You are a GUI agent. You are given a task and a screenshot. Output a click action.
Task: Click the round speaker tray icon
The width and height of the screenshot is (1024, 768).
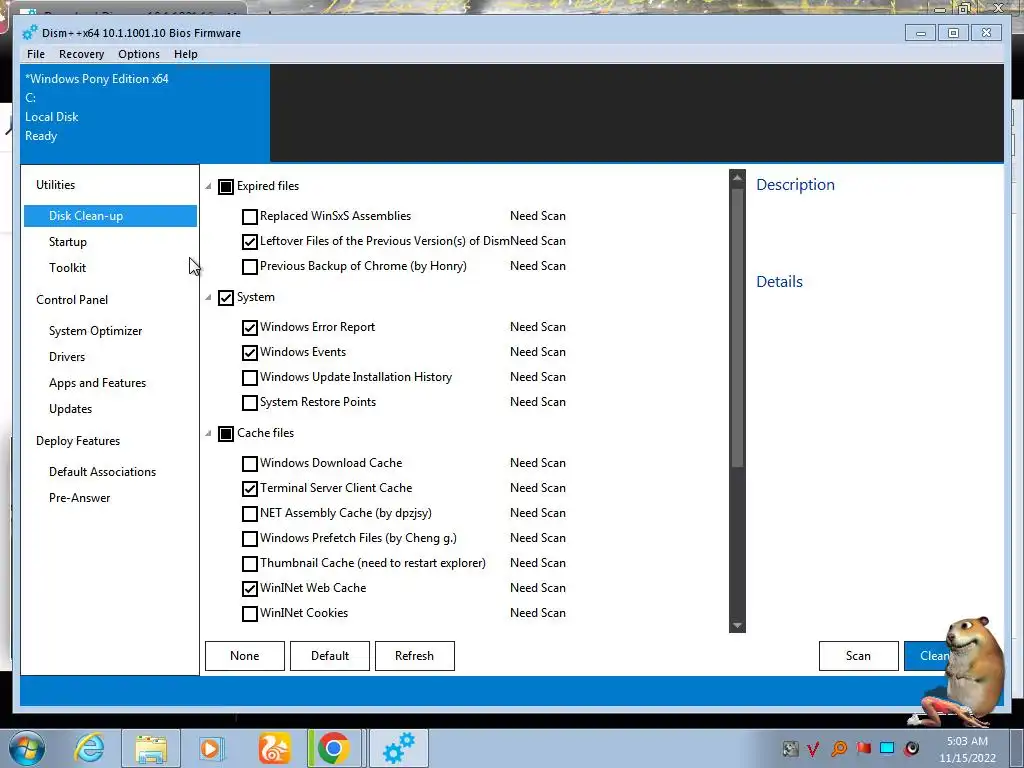click(x=912, y=748)
